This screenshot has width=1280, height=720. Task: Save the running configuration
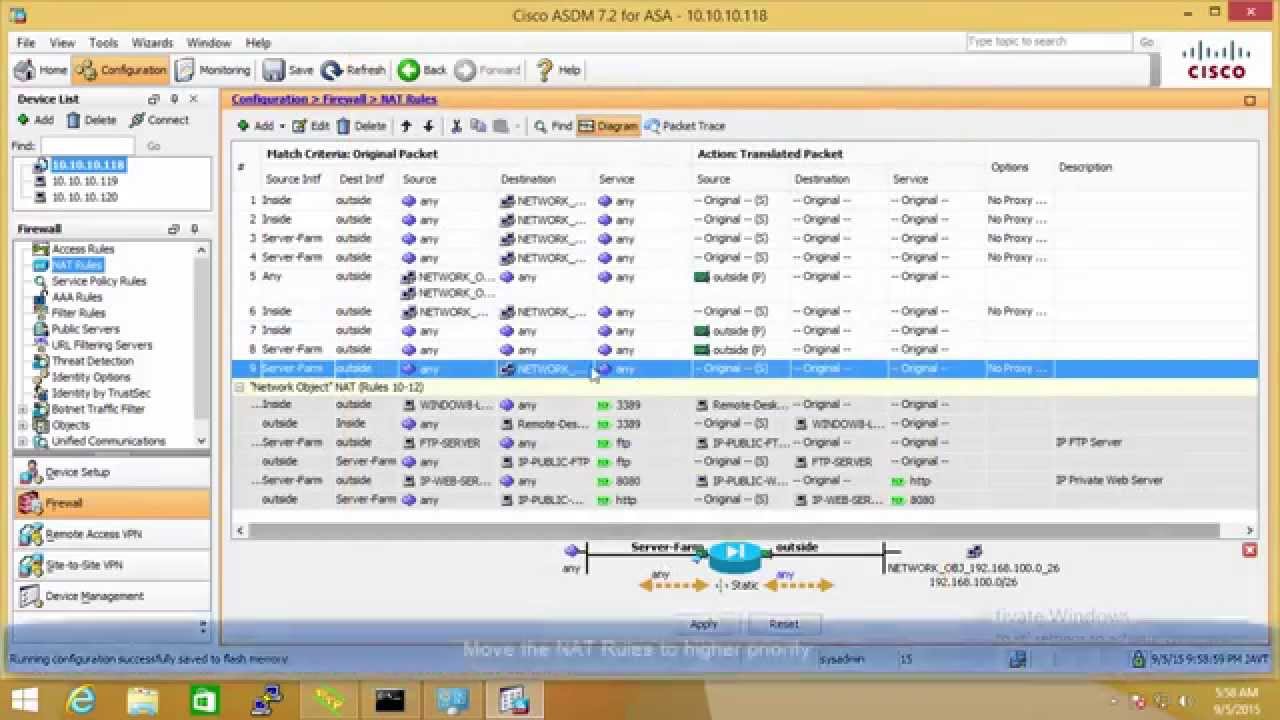288,70
